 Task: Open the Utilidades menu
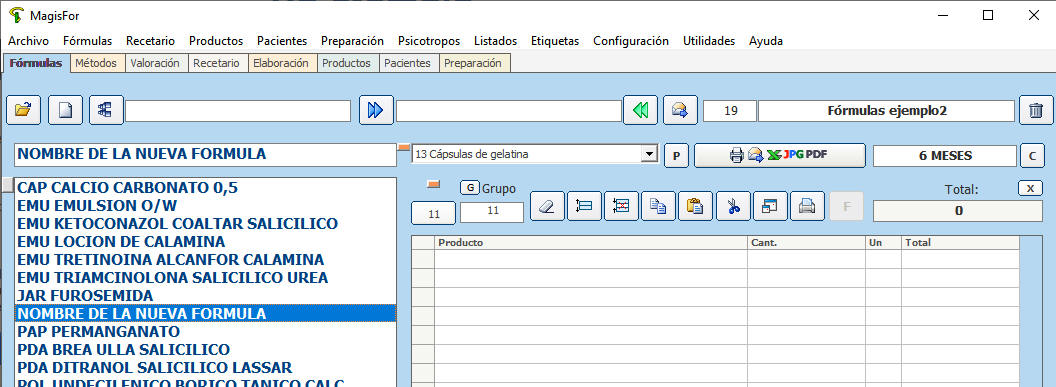coord(708,41)
